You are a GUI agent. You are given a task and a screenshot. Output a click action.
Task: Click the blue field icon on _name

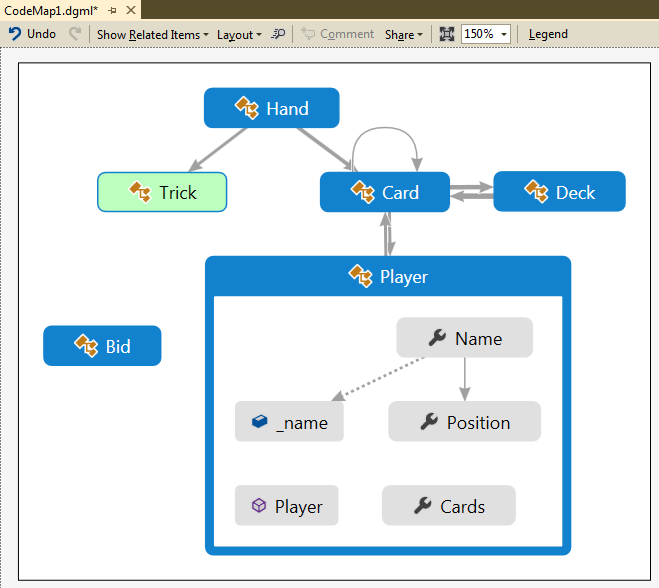259,421
